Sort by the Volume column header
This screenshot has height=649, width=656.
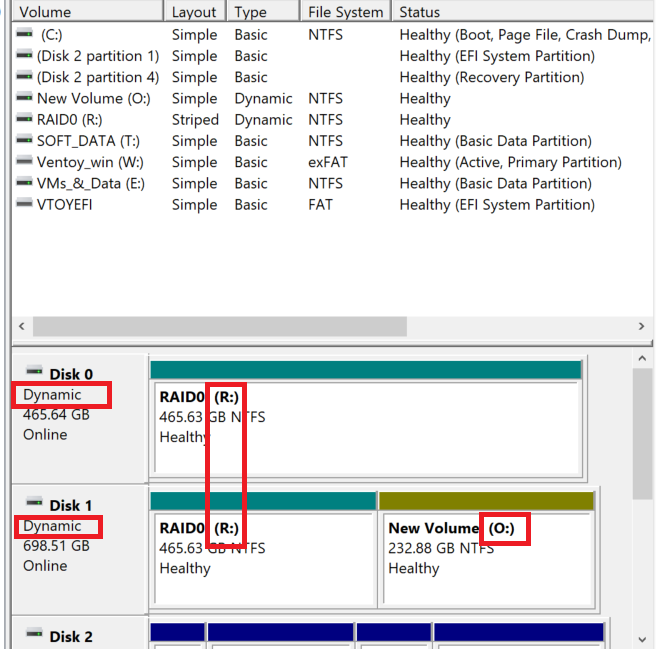(x=87, y=12)
